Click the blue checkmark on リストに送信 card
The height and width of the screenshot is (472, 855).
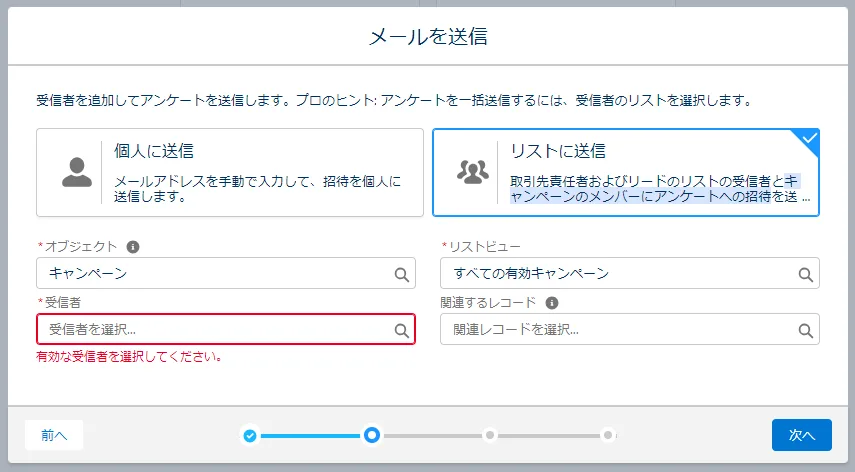(x=810, y=138)
